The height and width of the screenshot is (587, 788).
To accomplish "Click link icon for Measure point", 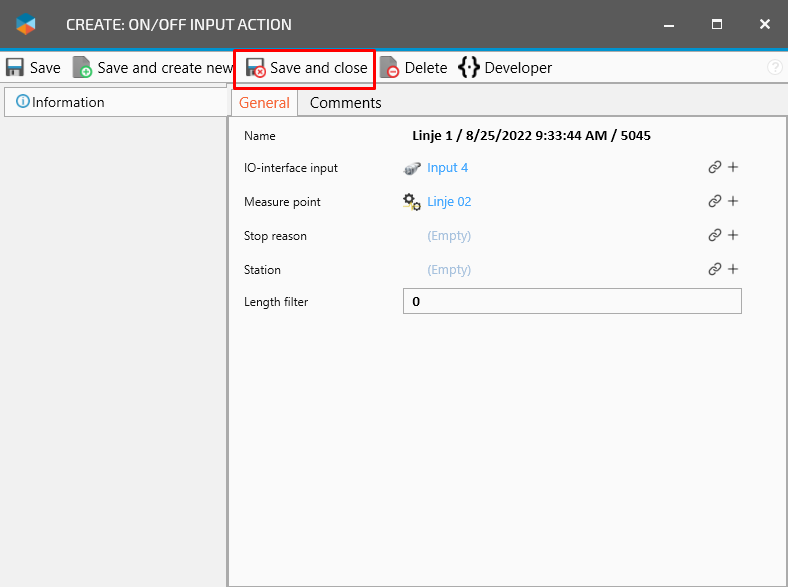I will (715, 202).
